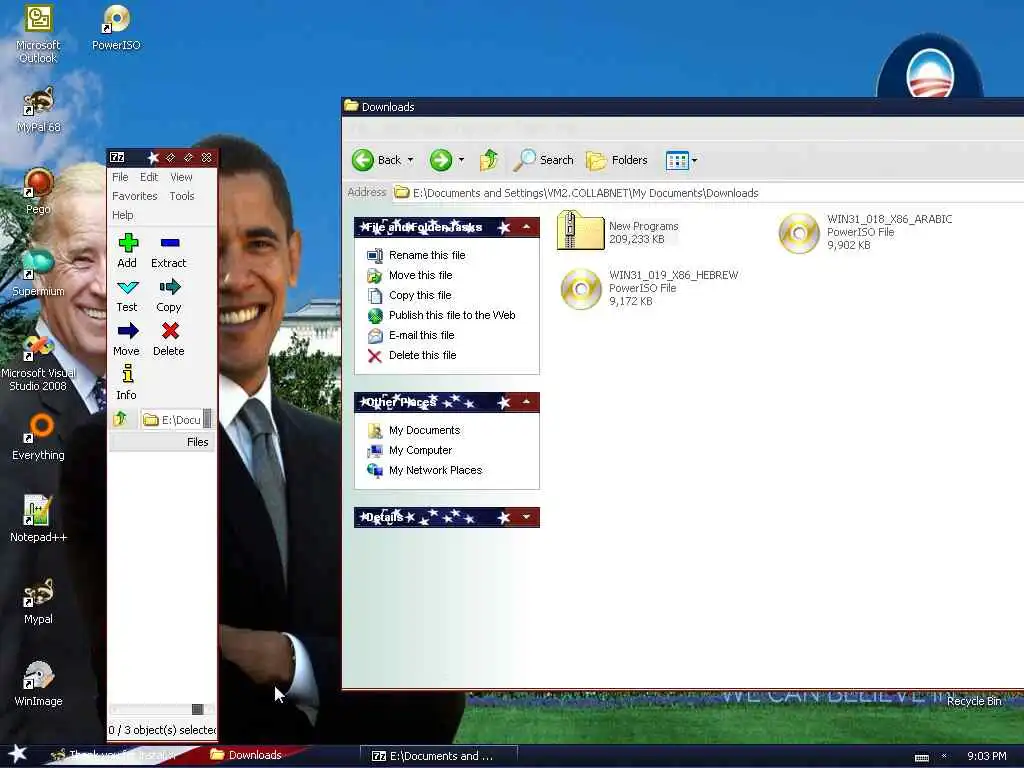
Task: Open the Help menu in 7-Zip
Action: coord(122,215)
